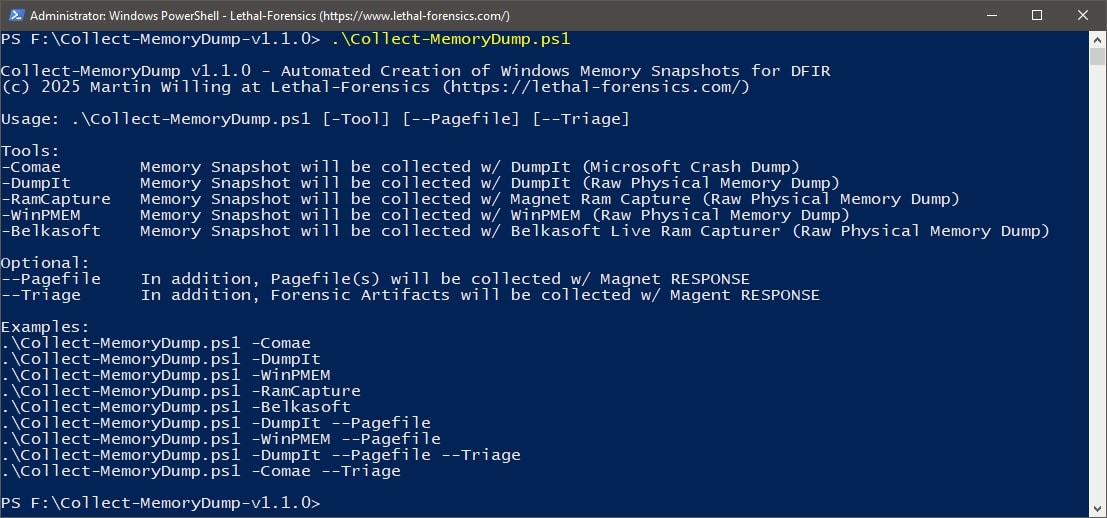Minimize the PowerShell window
The image size is (1107, 518).
coord(991,15)
